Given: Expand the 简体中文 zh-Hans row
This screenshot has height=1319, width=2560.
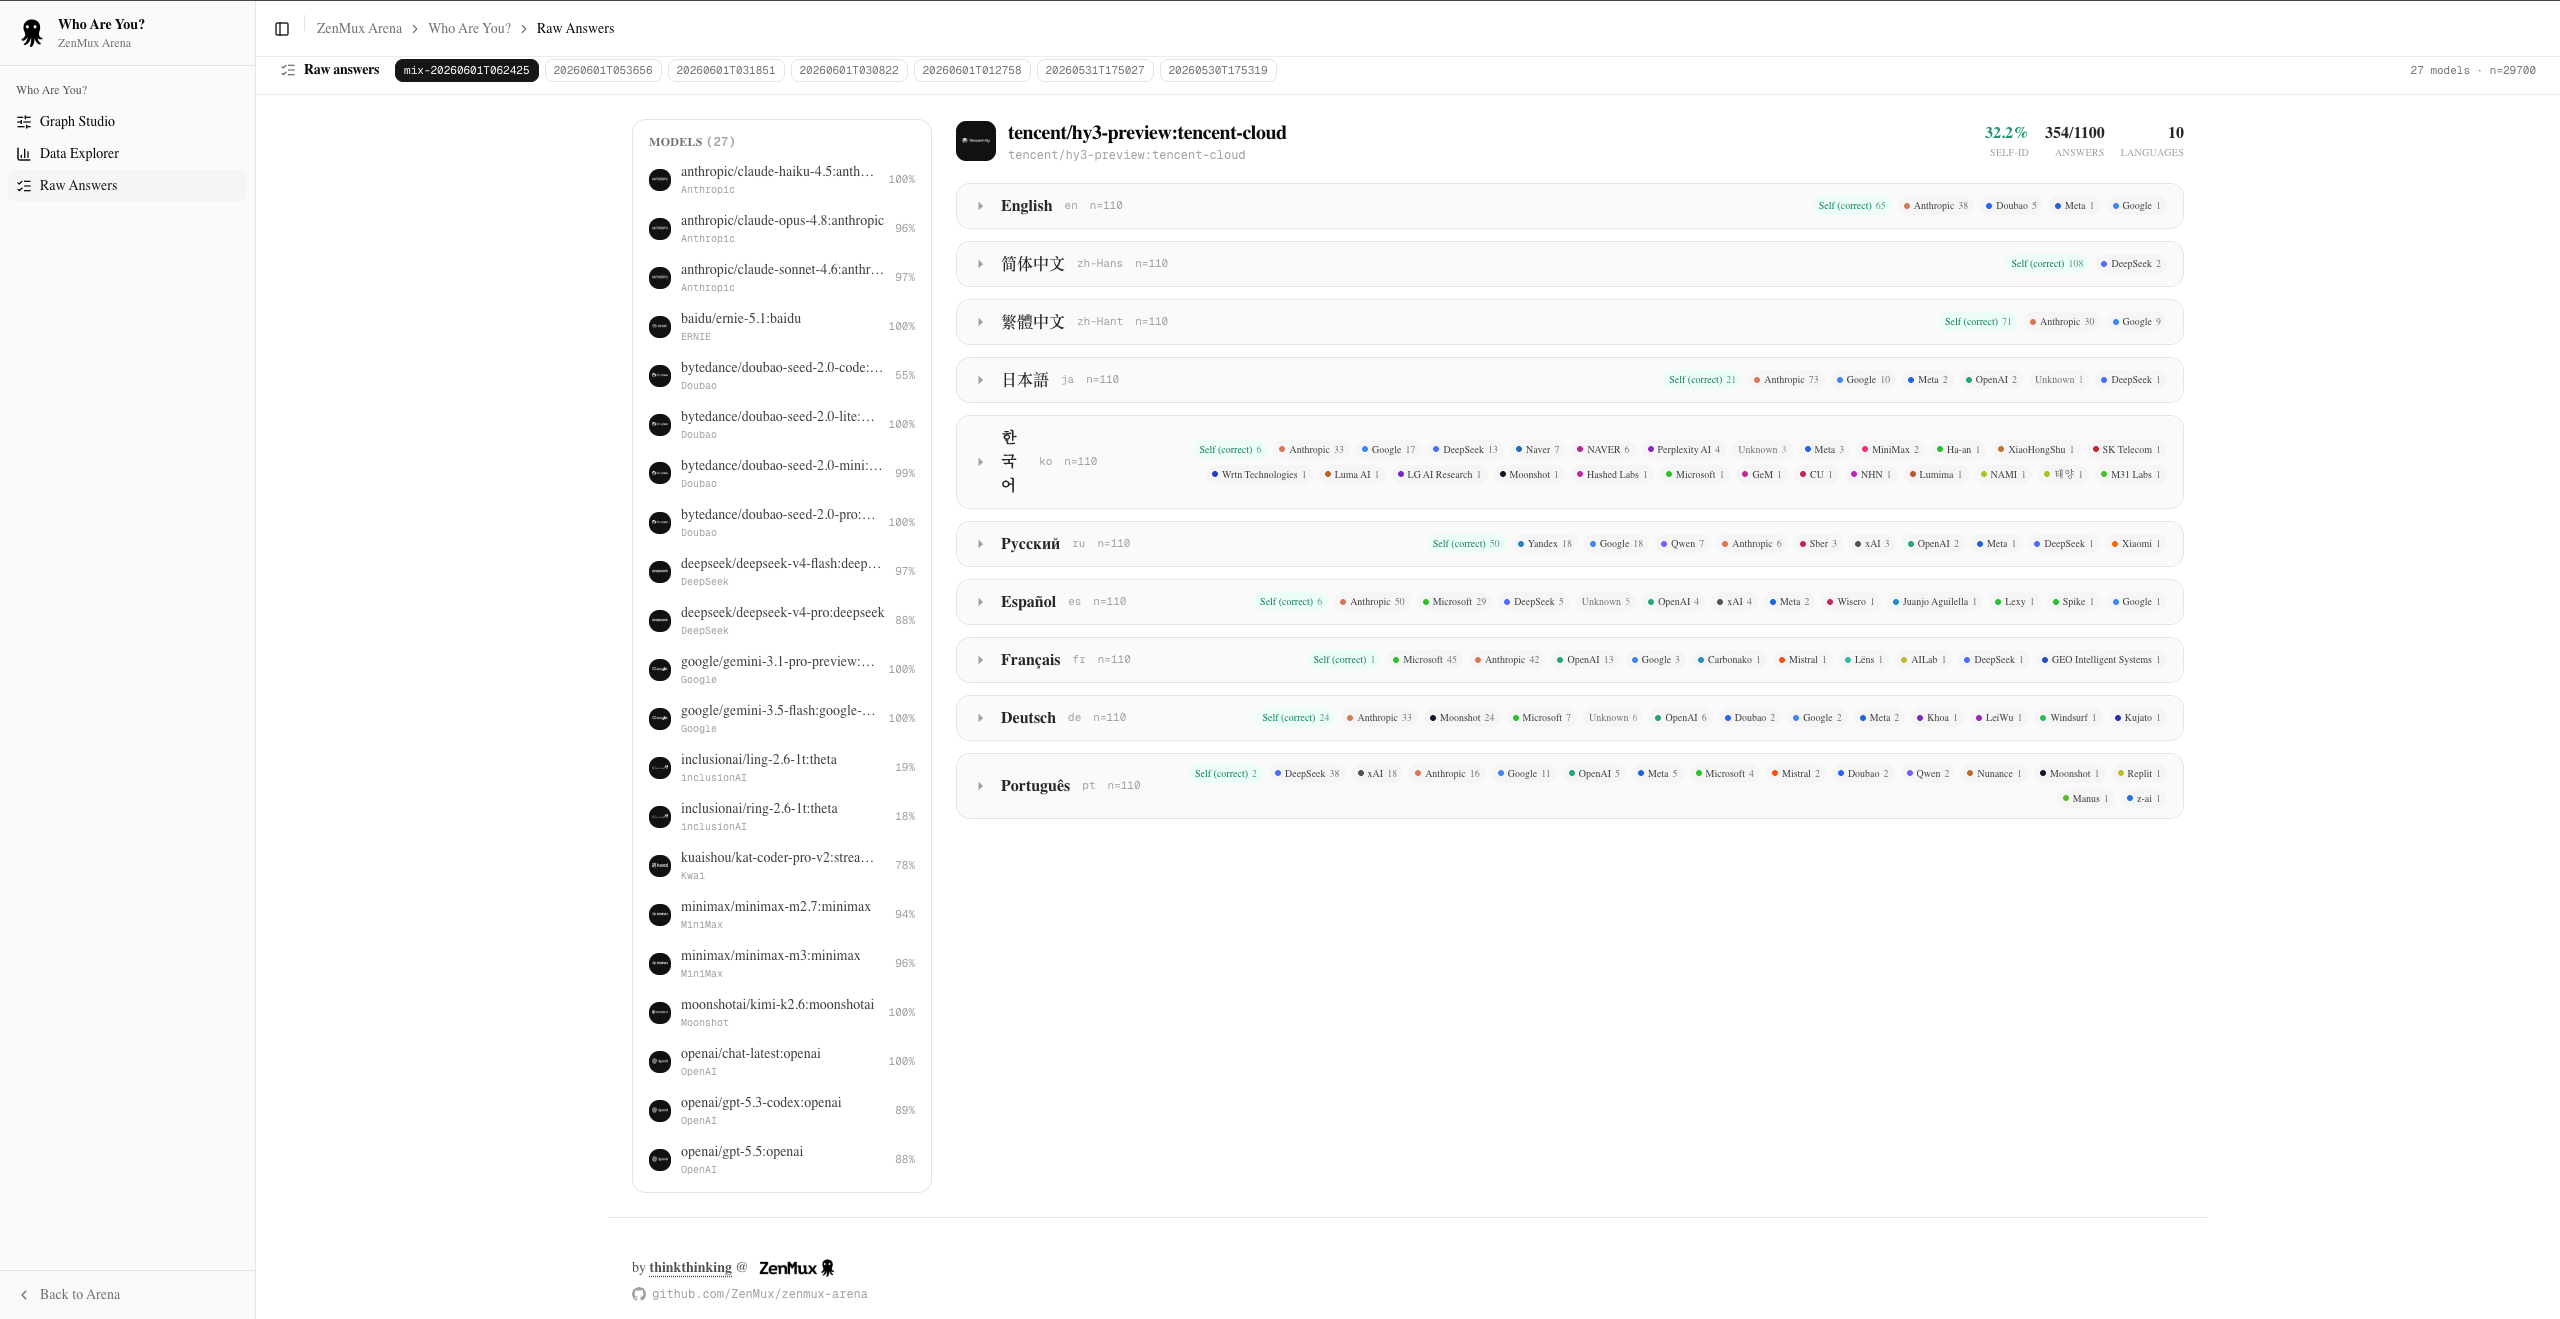Looking at the screenshot, I should [x=1569, y=264].
